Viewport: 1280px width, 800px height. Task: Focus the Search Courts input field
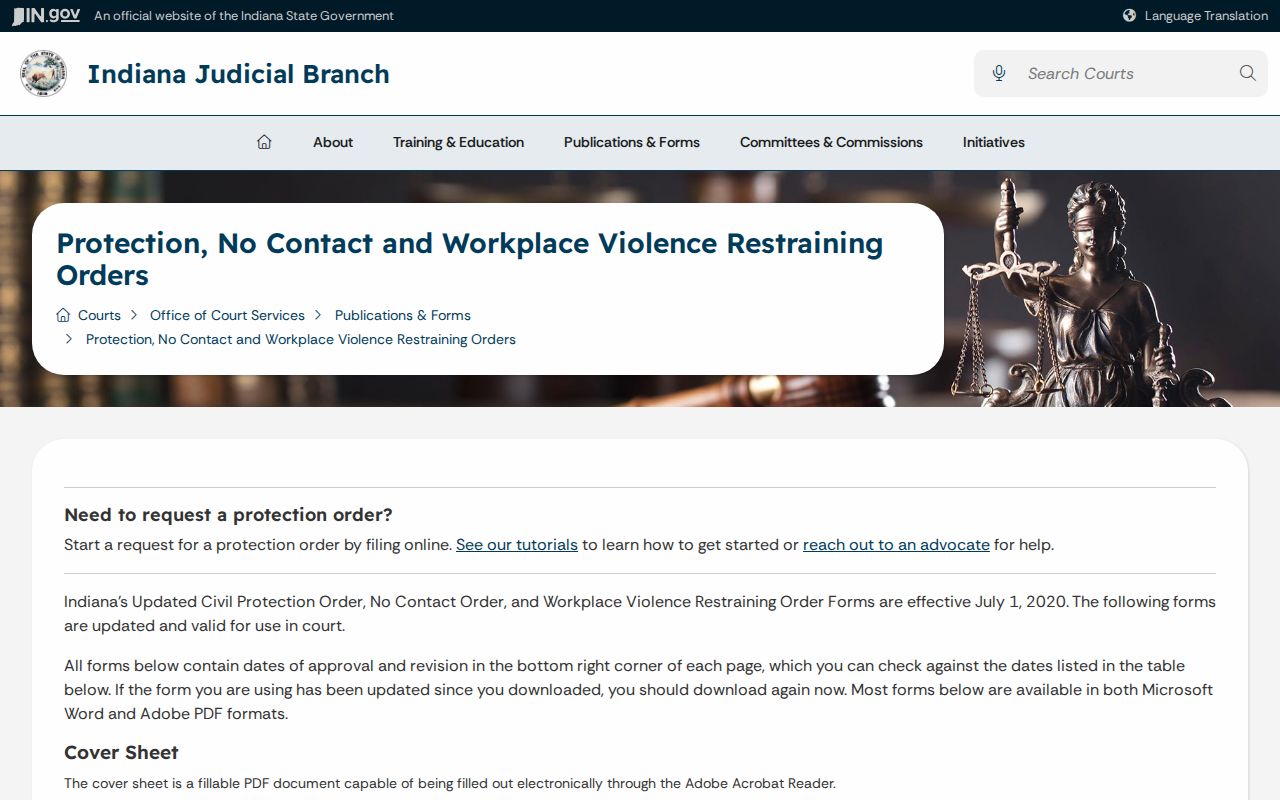pos(1121,73)
